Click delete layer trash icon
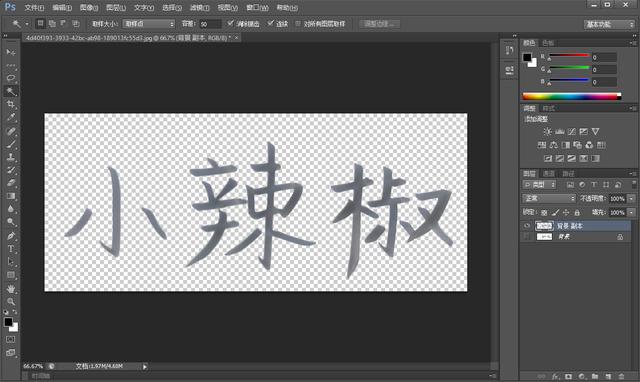This screenshot has width=640, height=382. coord(621,376)
